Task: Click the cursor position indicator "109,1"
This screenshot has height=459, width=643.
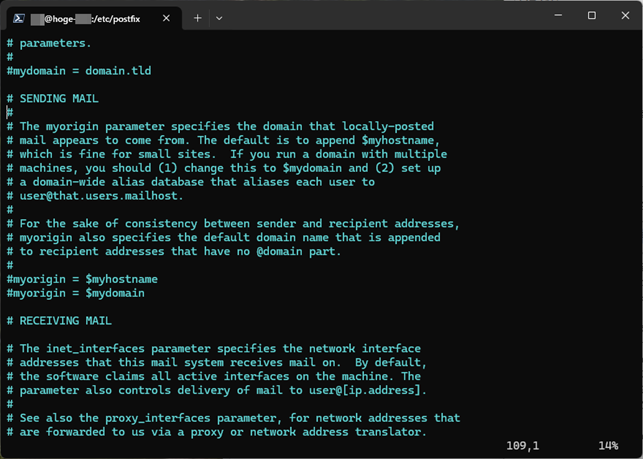Action: (x=522, y=445)
